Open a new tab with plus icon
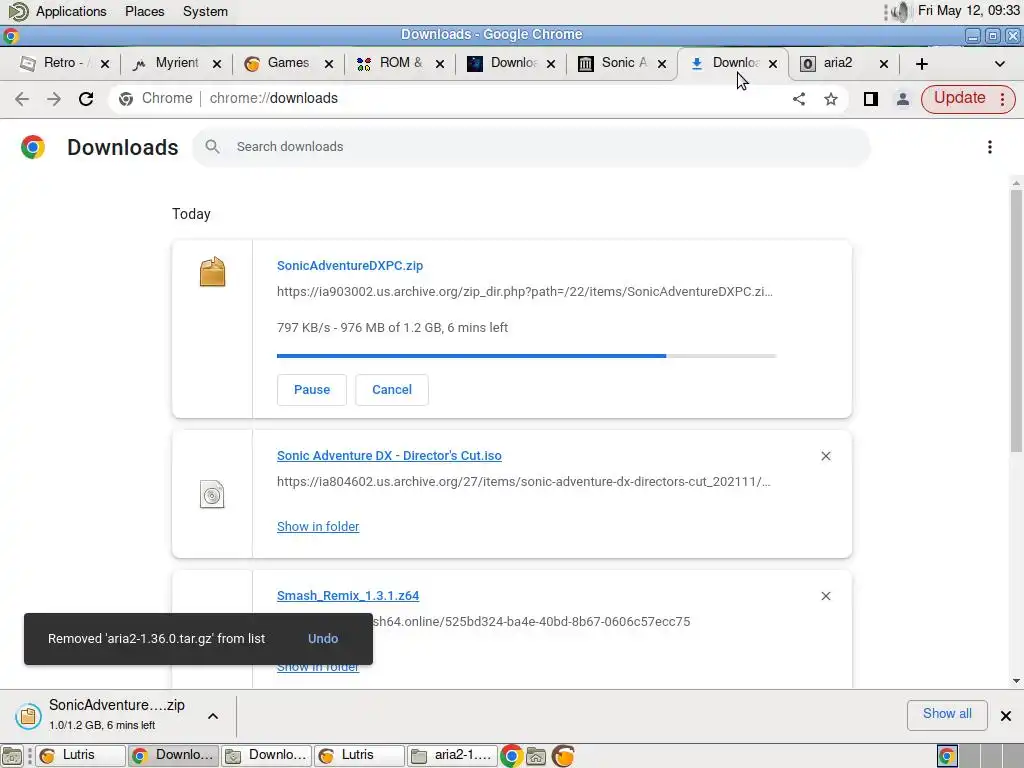 921,63
